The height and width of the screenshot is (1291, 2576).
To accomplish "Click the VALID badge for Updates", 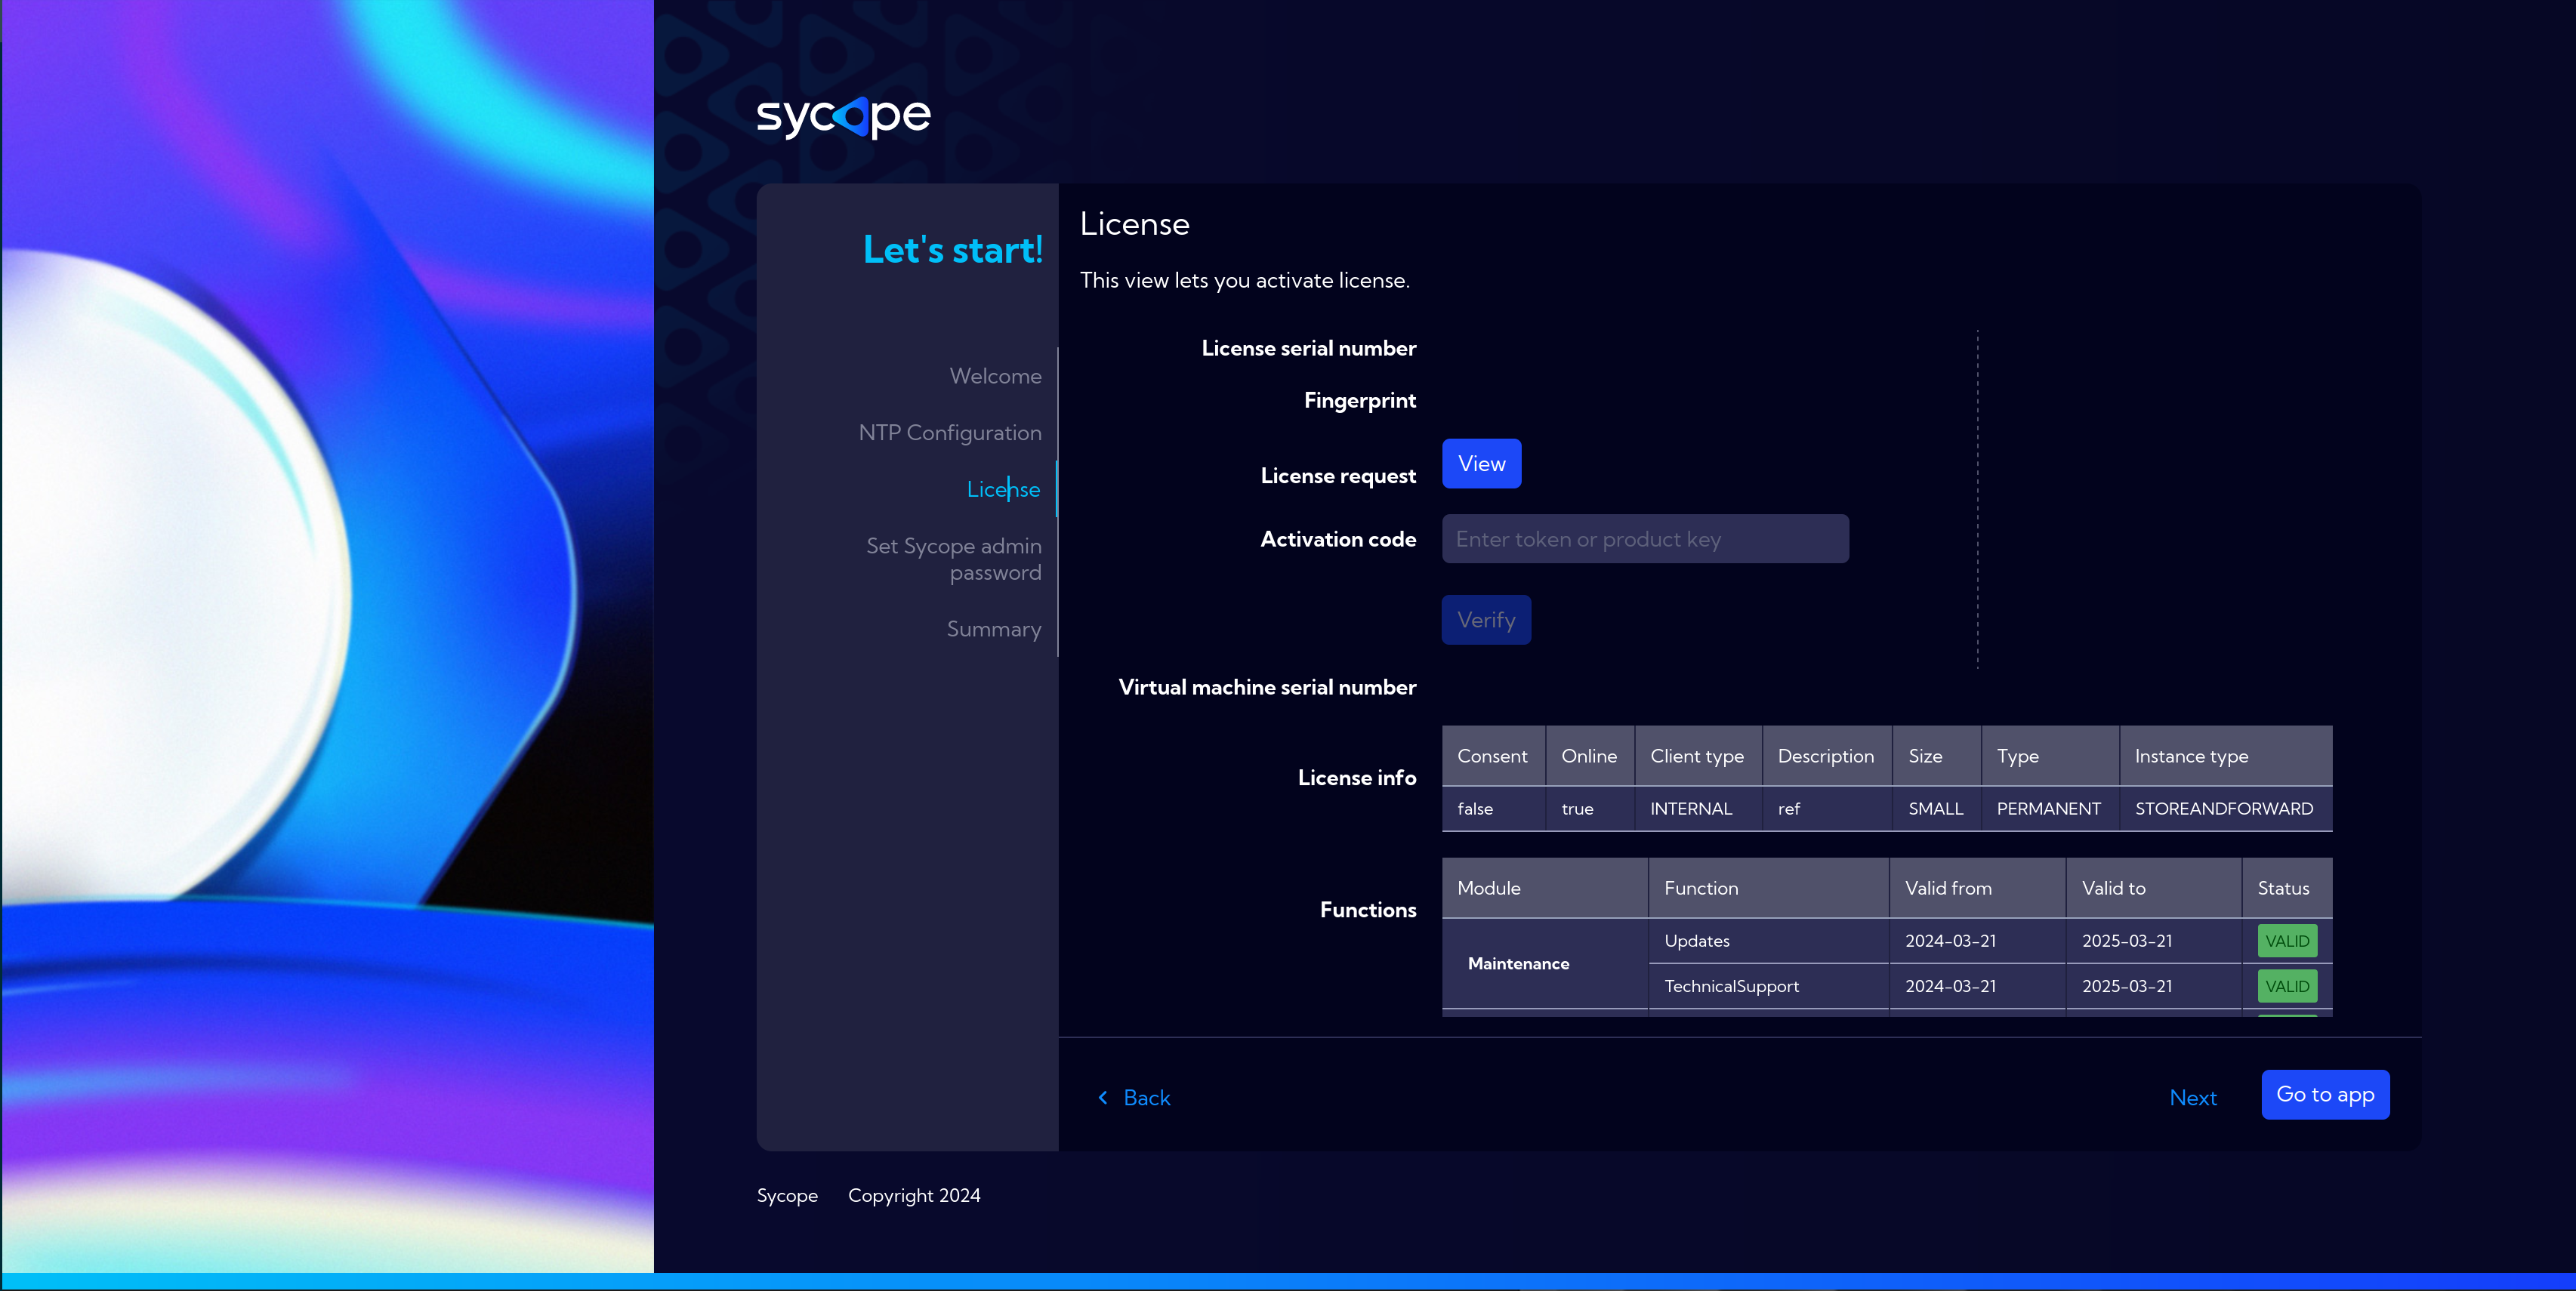I will click(2287, 941).
